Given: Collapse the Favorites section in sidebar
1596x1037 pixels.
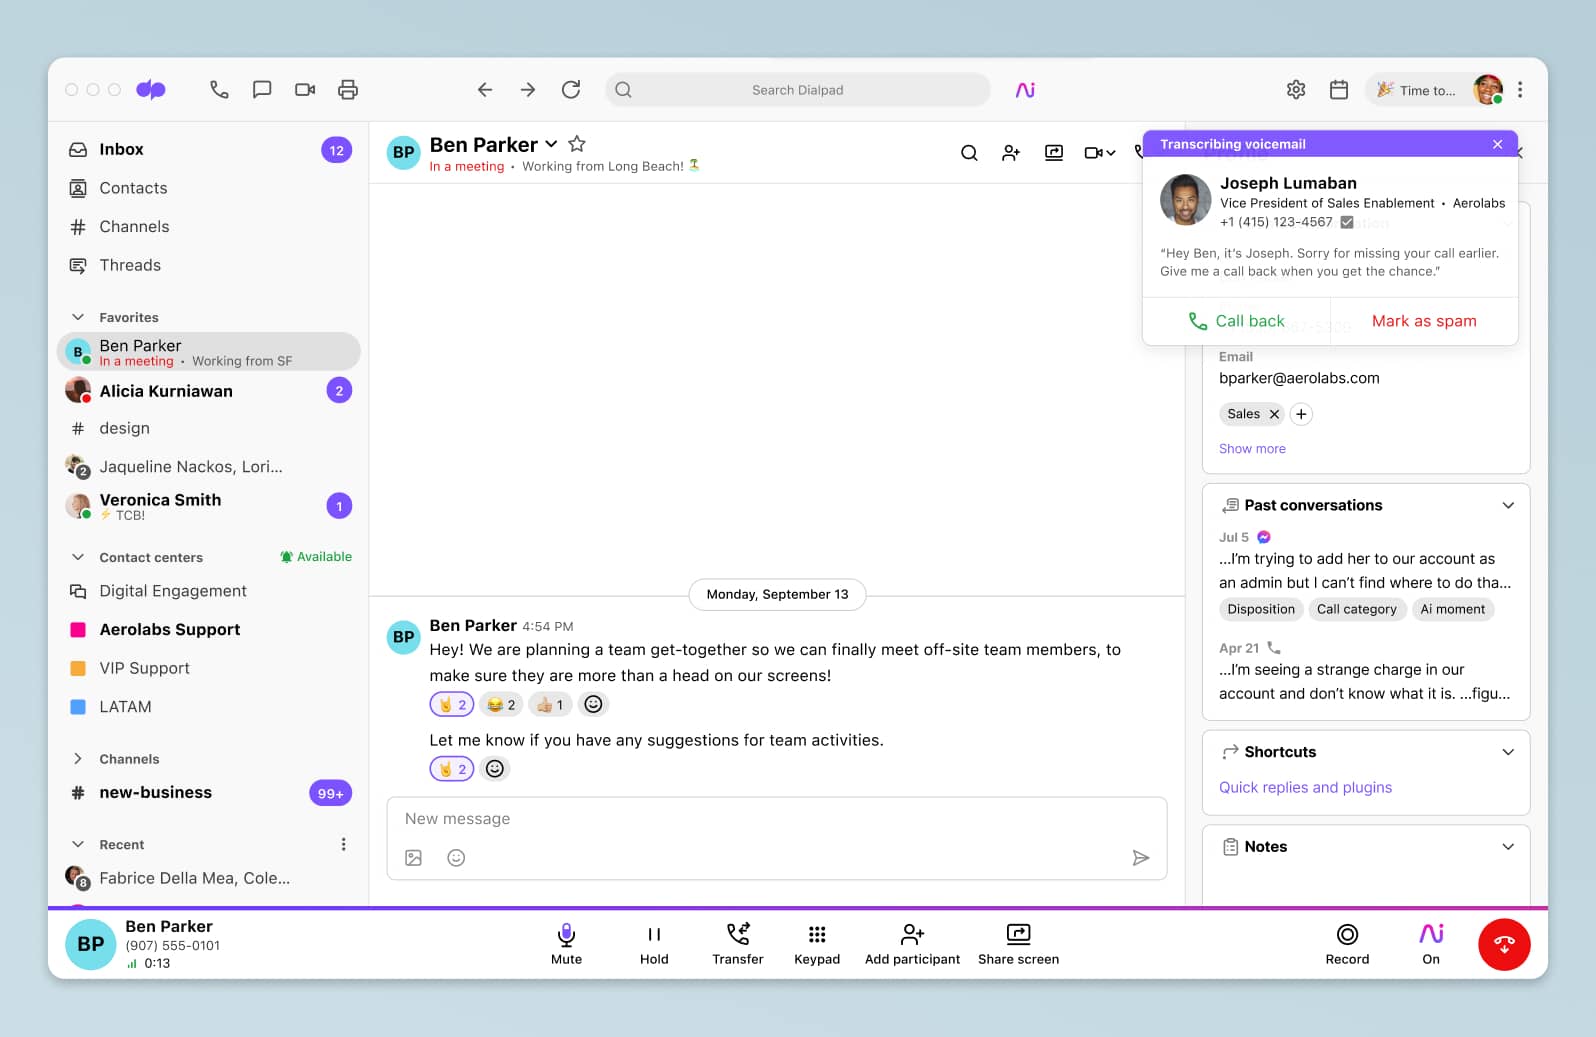Looking at the screenshot, I should click(x=78, y=317).
